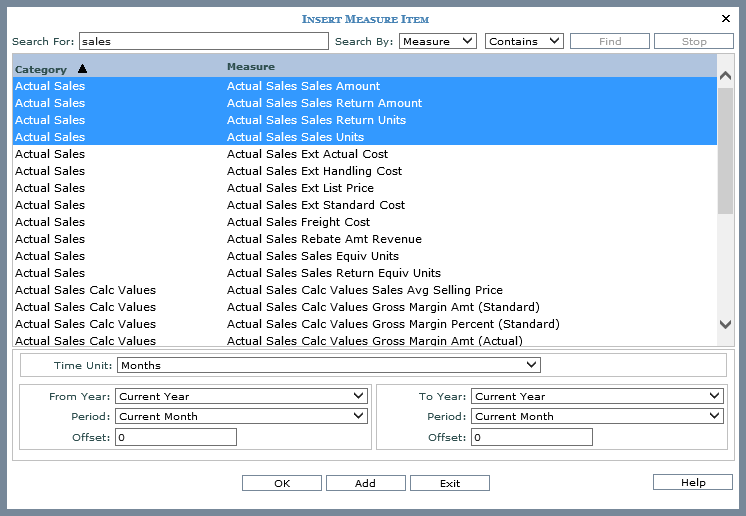Open Help for this dialog
This screenshot has width=746, height=516.
coord(692,482)
